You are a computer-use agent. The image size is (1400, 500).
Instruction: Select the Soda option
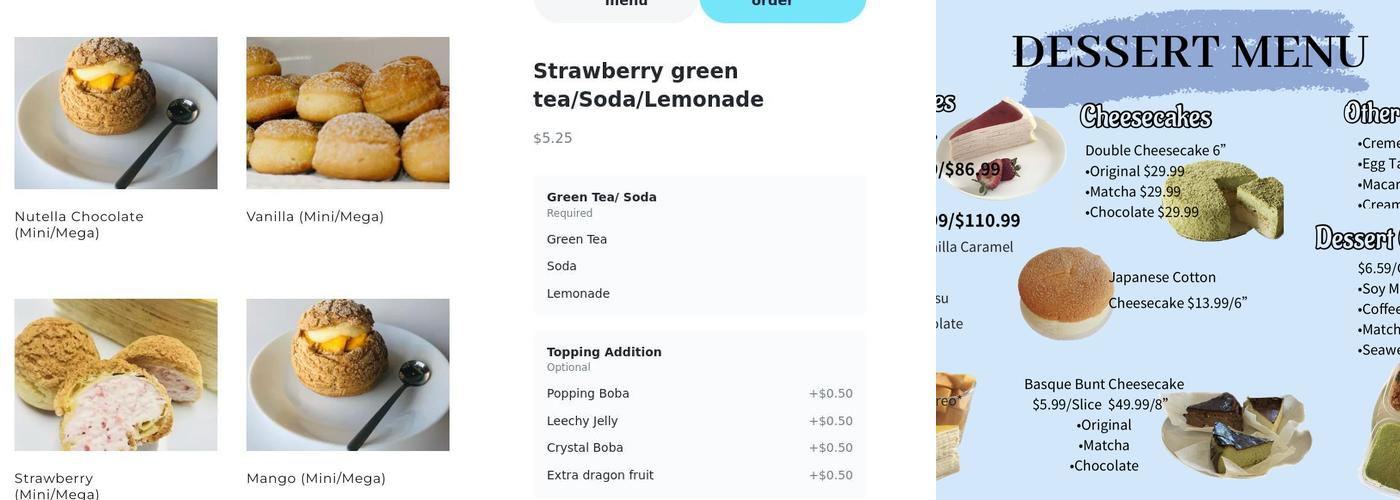coord(562,266)
